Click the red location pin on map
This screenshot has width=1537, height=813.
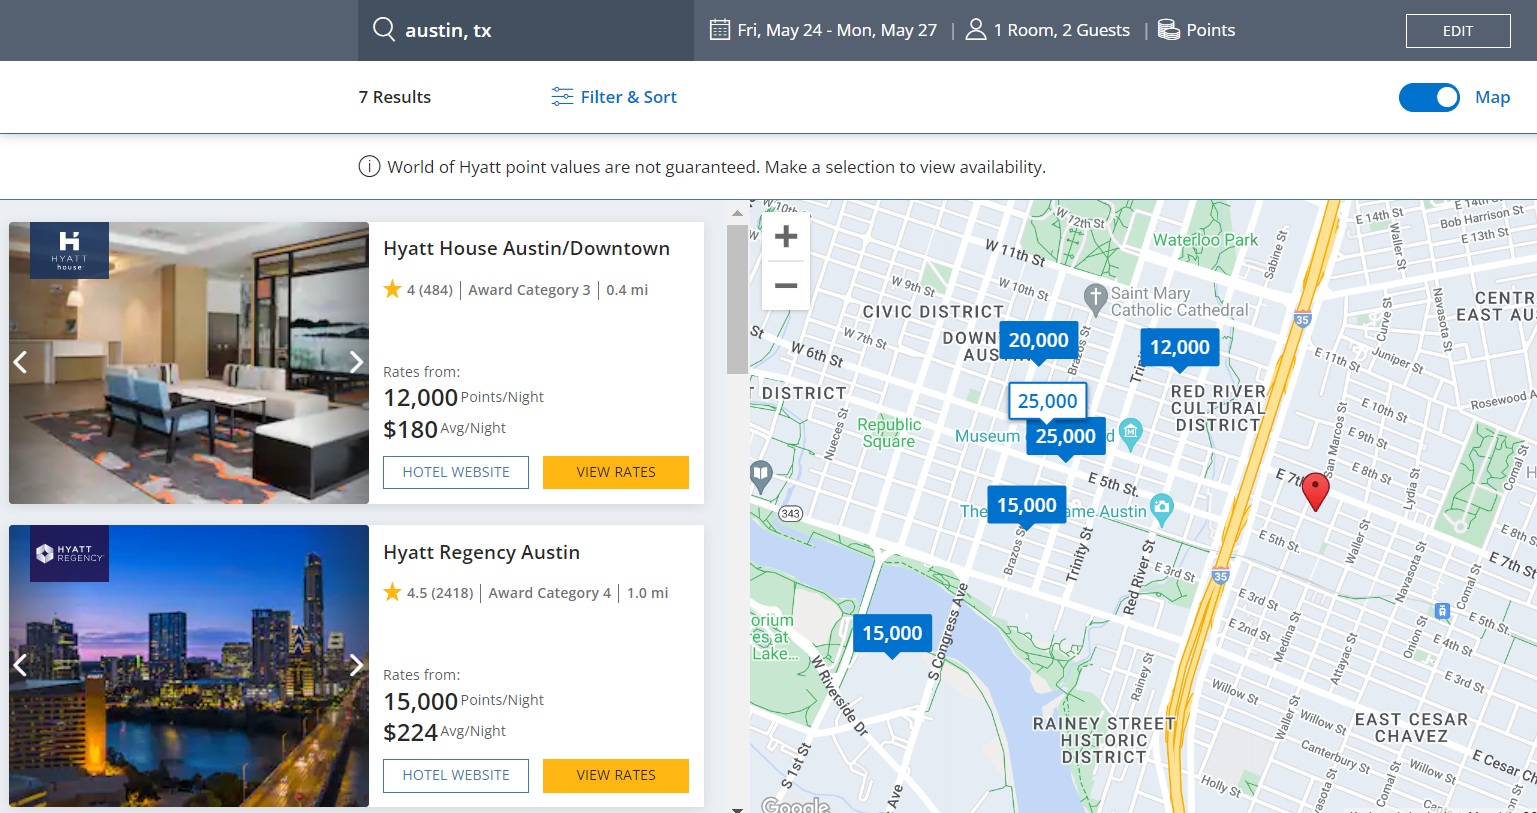click(1315, 491)
